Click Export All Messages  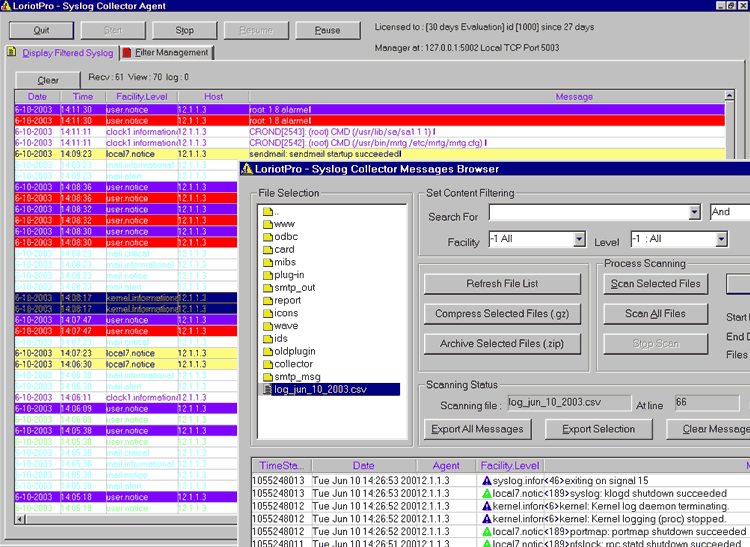click(477, 429)
